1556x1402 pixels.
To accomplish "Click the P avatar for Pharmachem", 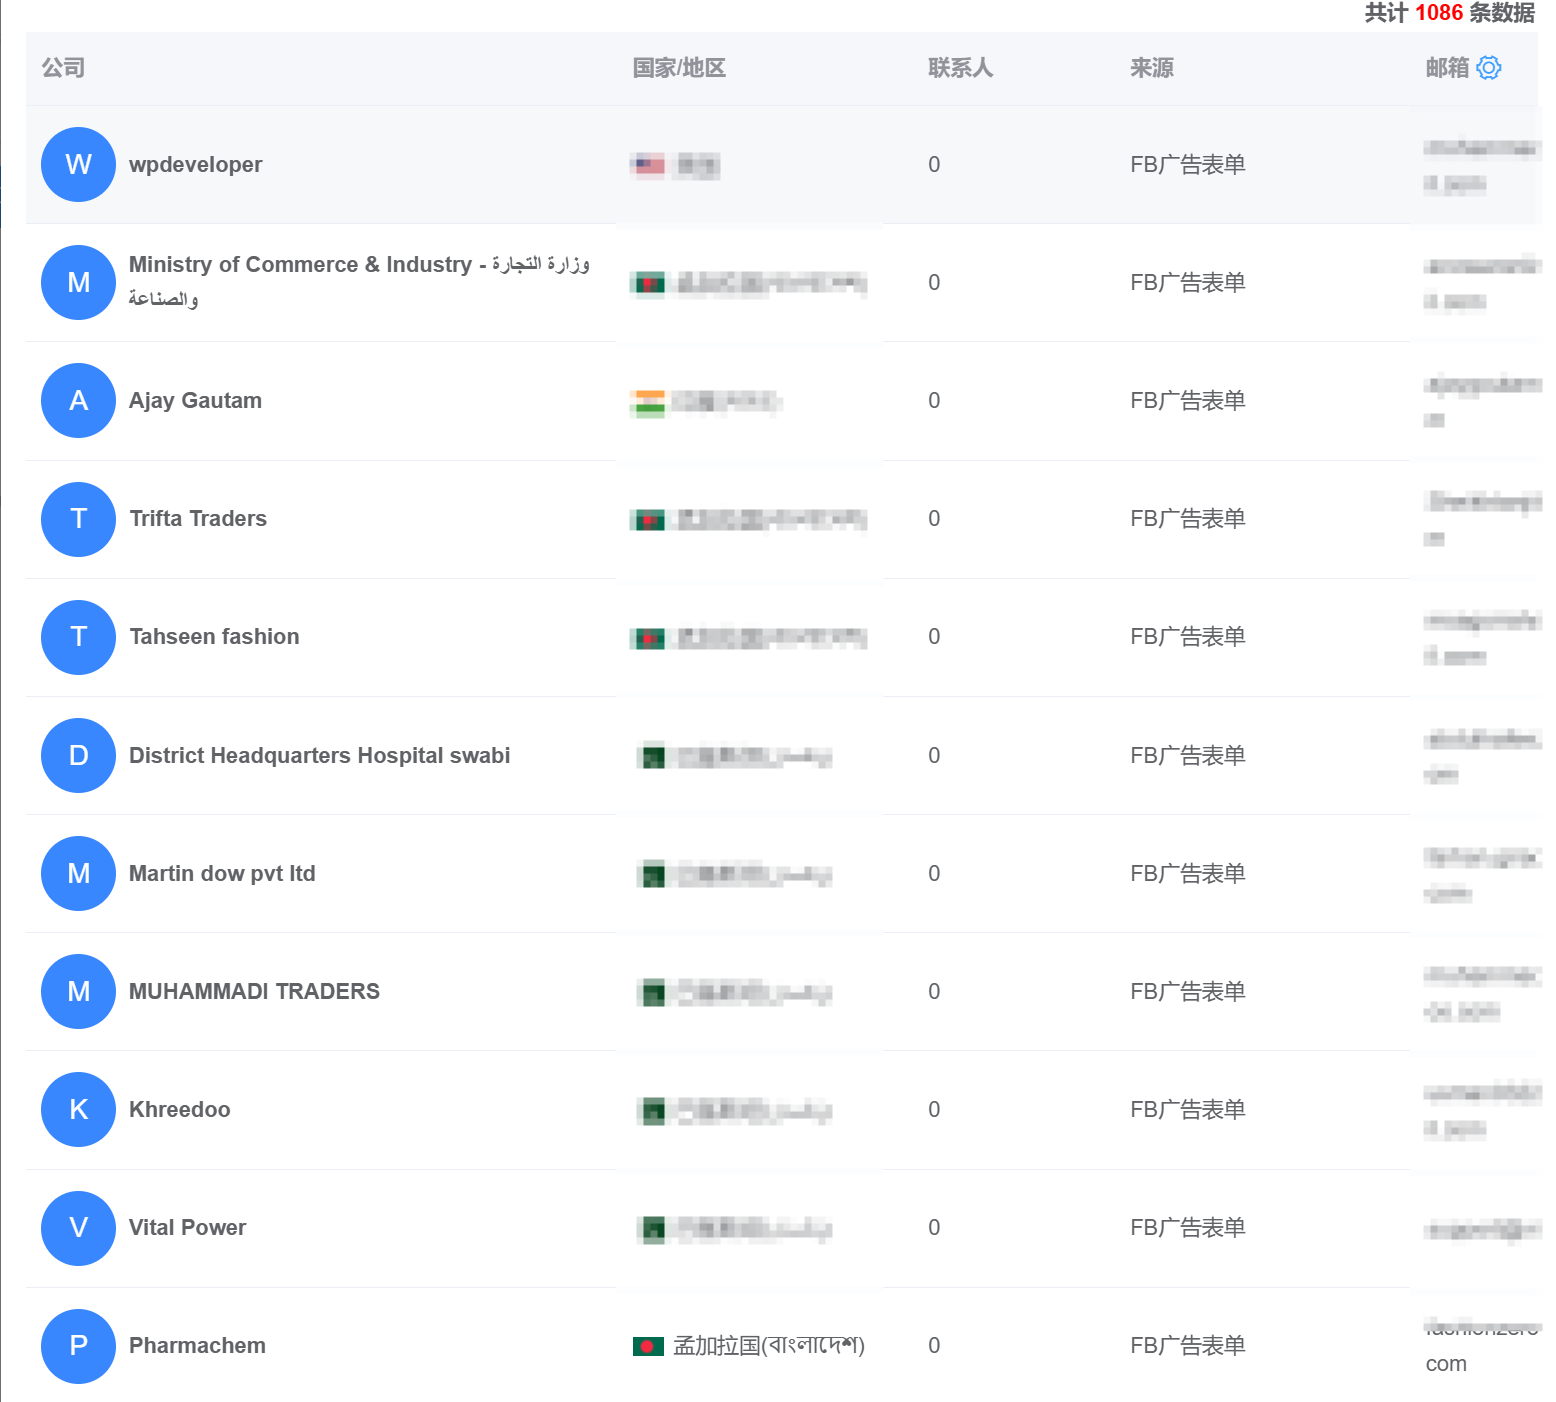I will 78,1346.
